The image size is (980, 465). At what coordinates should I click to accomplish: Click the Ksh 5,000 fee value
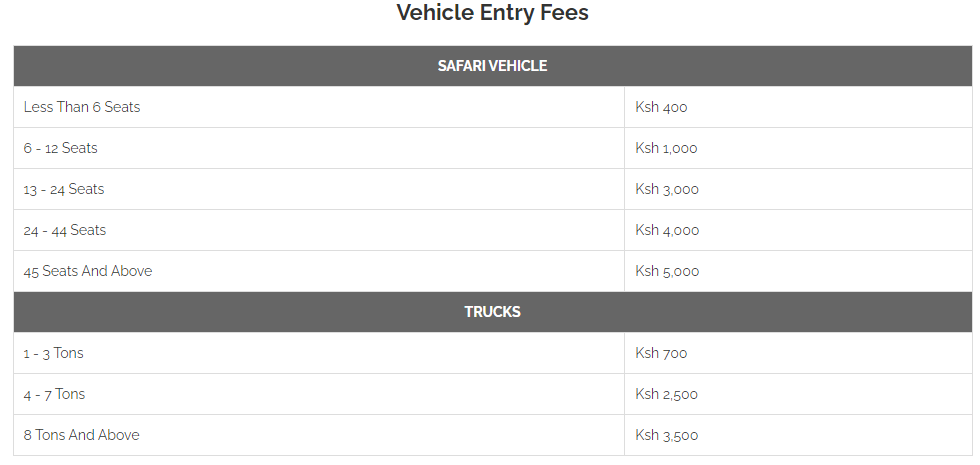667,271
